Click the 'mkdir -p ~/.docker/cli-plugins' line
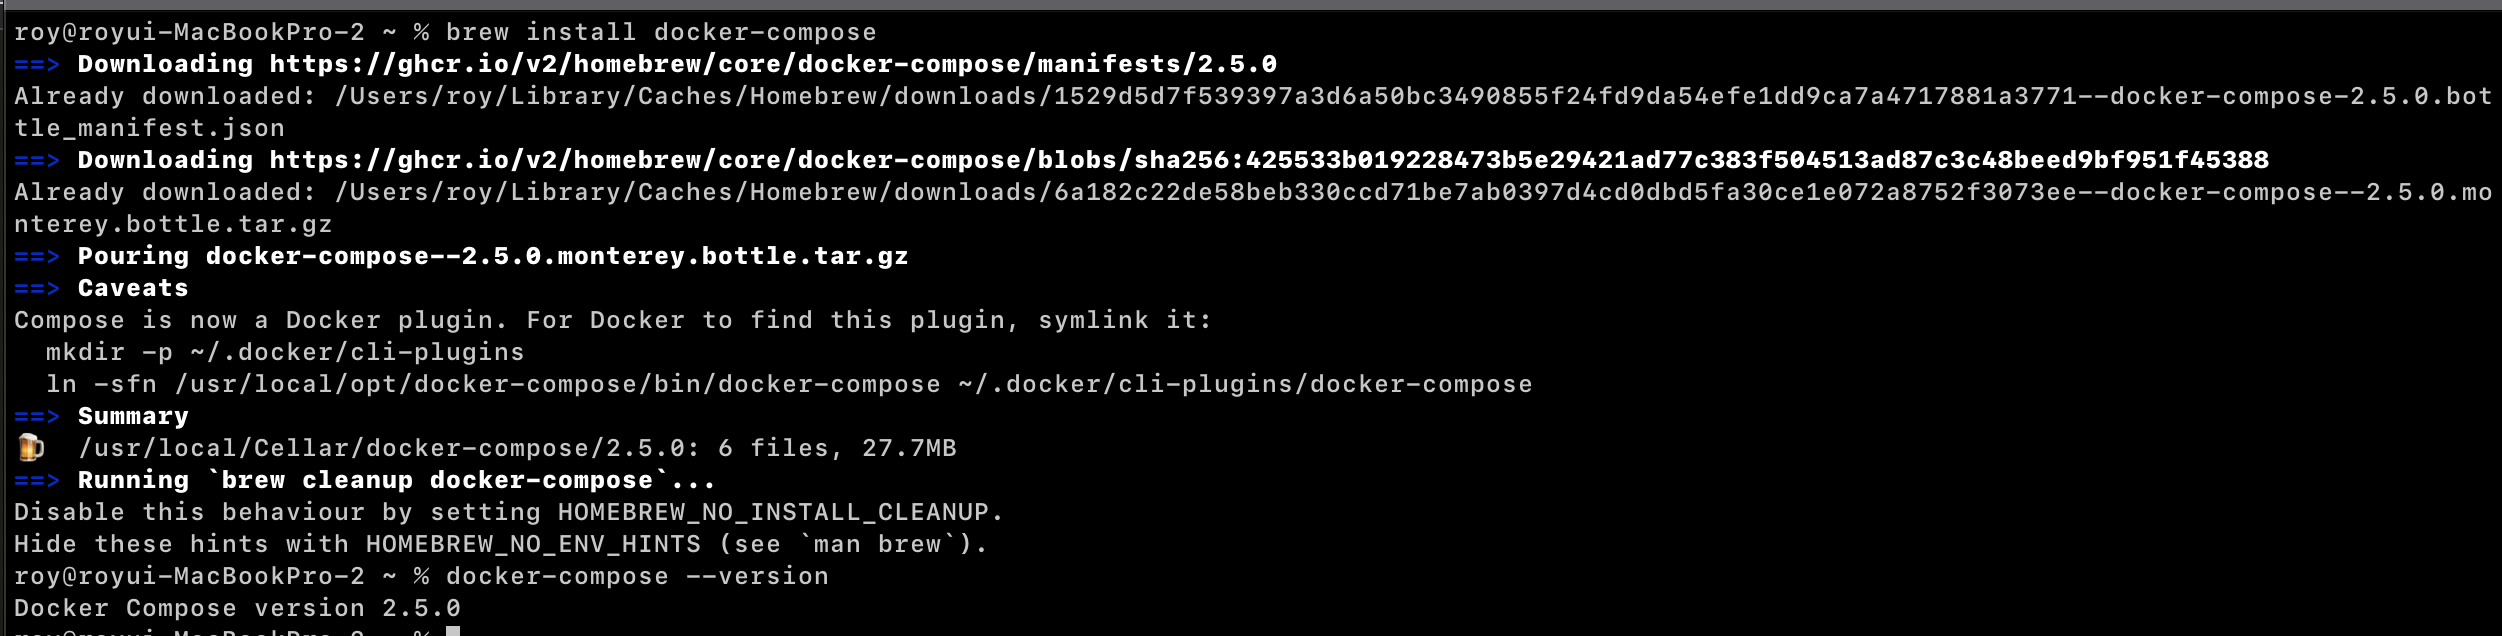Screen dimensions: 2502x636 tap(285, 353)
